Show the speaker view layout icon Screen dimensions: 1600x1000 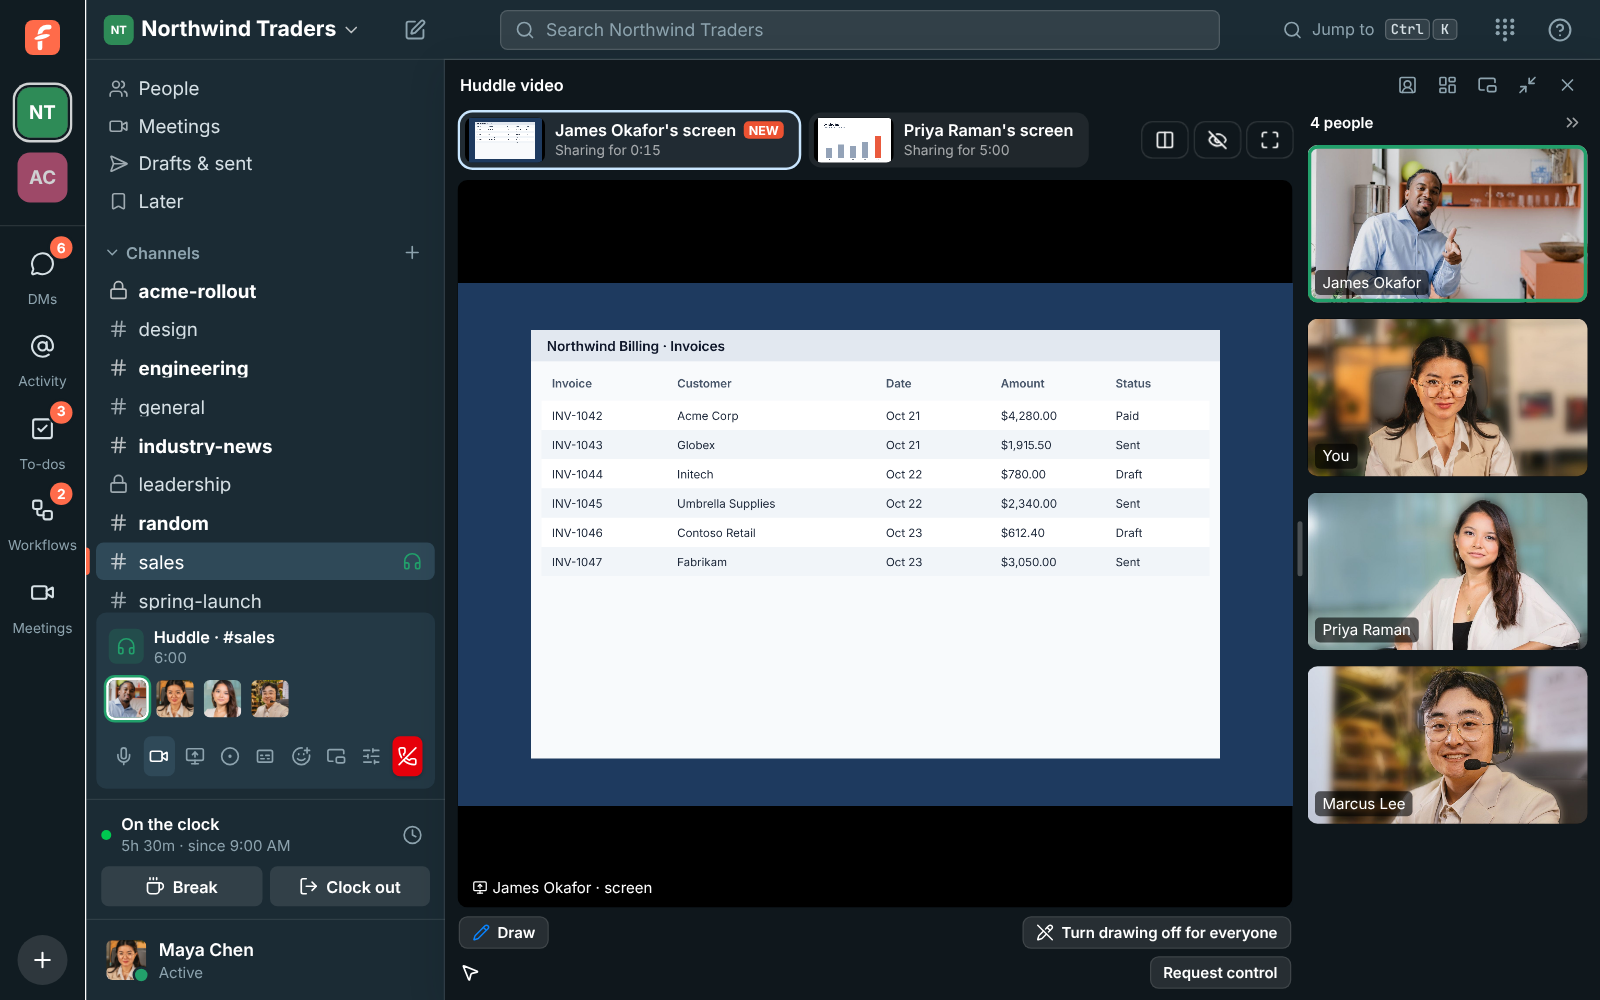point(1407,86)
